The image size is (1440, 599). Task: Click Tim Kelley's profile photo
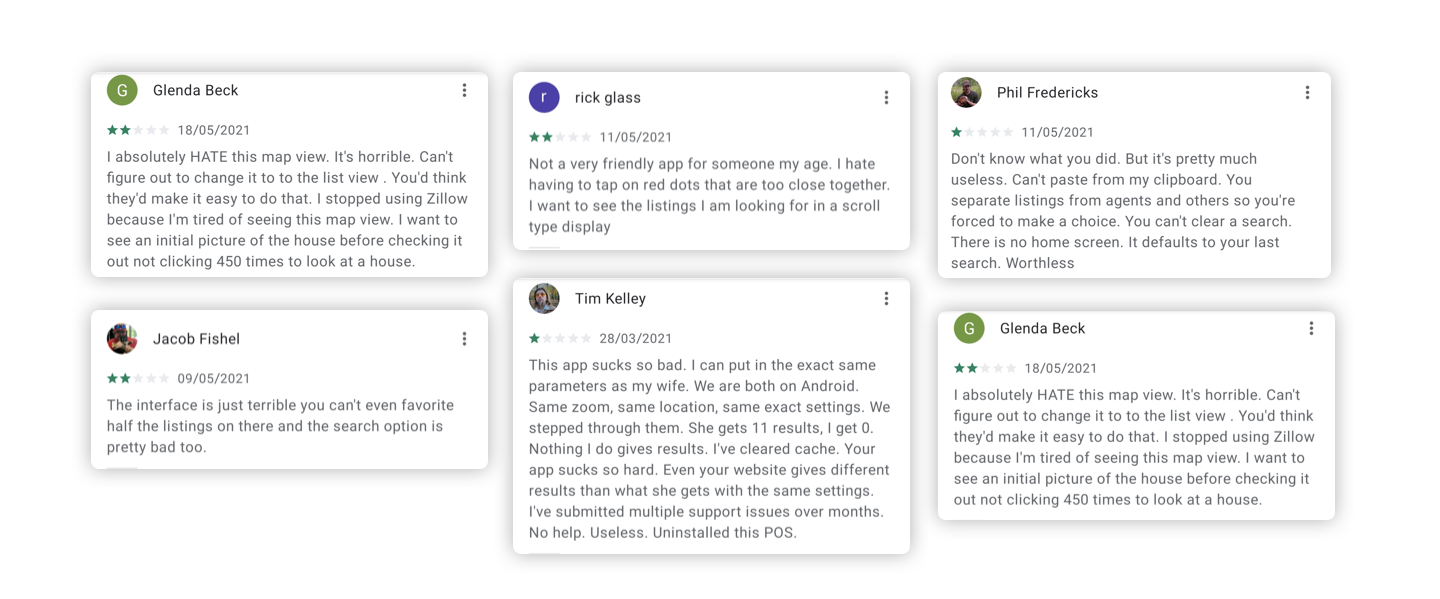(x=543, y=297)
